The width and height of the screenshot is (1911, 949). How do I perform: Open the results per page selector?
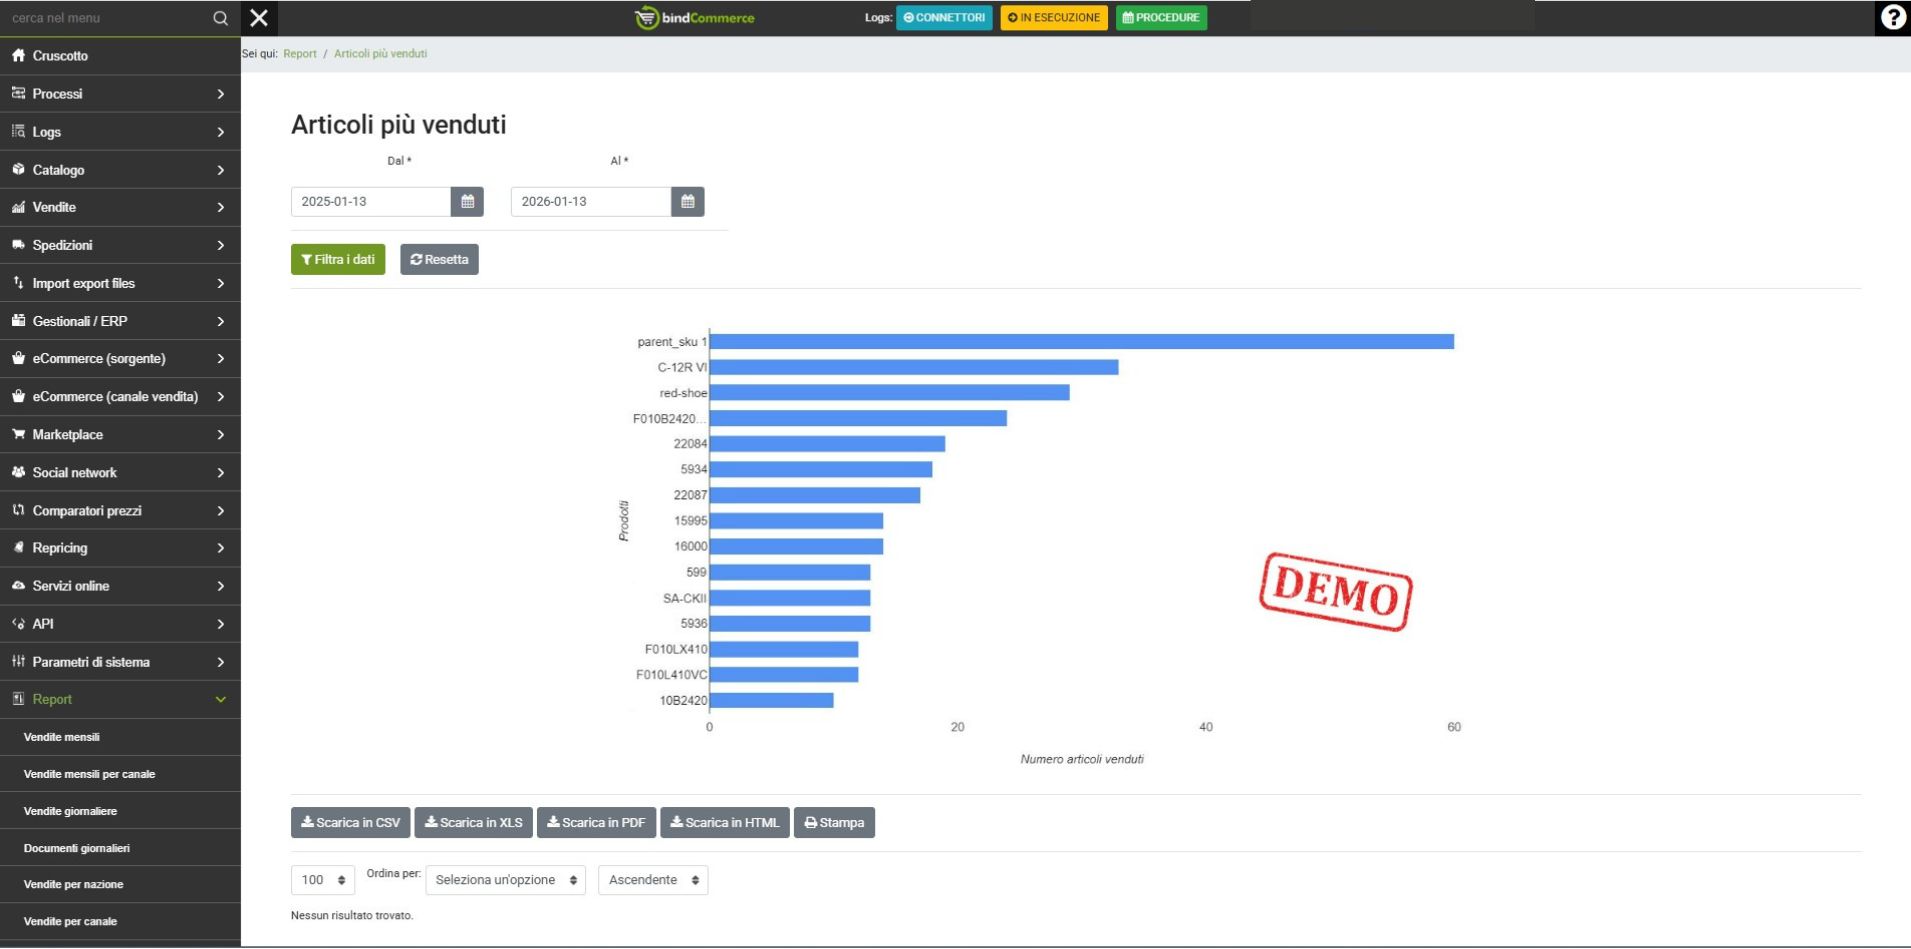(x=323, y=880)
